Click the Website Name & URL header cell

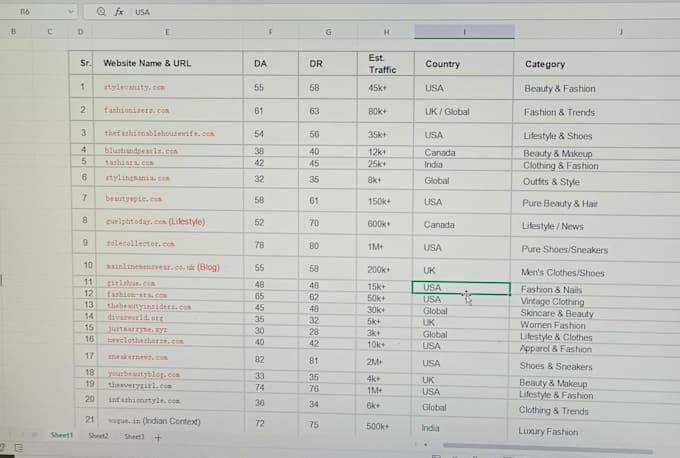tap(168, 63)
